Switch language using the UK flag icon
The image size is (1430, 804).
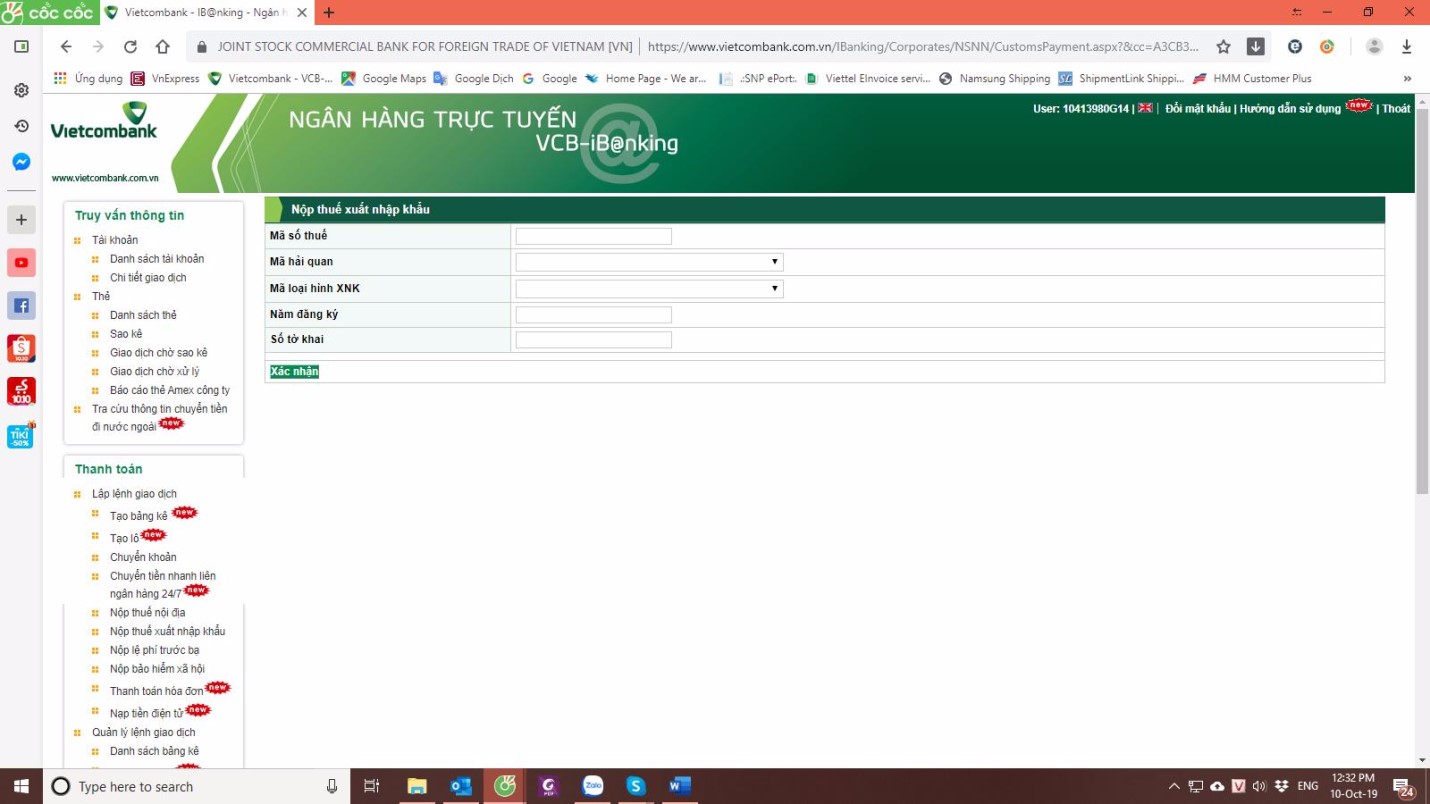(x=1145, y=108)
